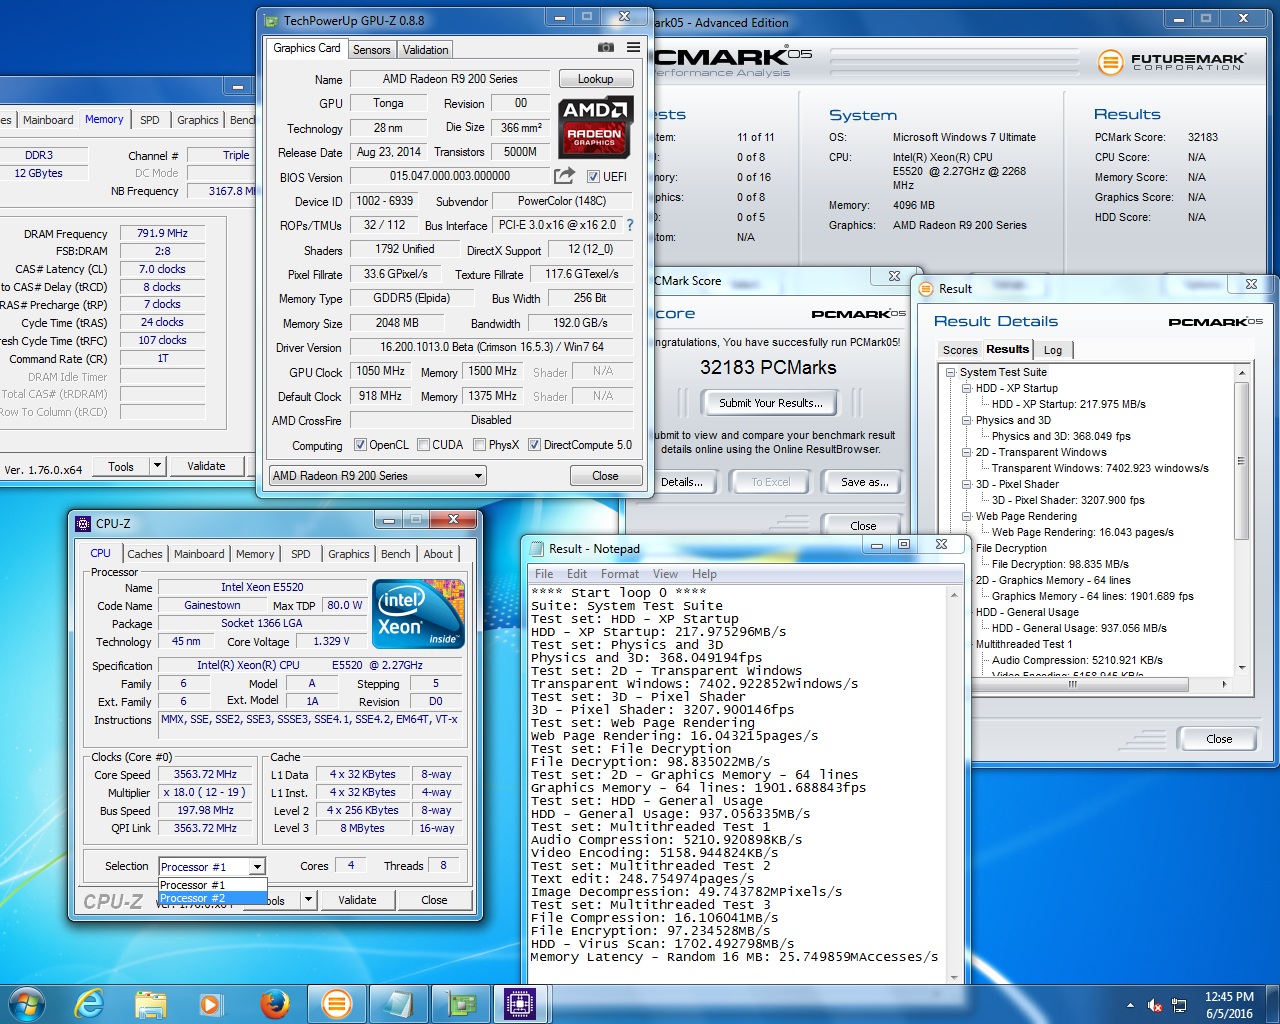Open the File menu in Notepad
1280x1024 pixels.
pos(544,574)
